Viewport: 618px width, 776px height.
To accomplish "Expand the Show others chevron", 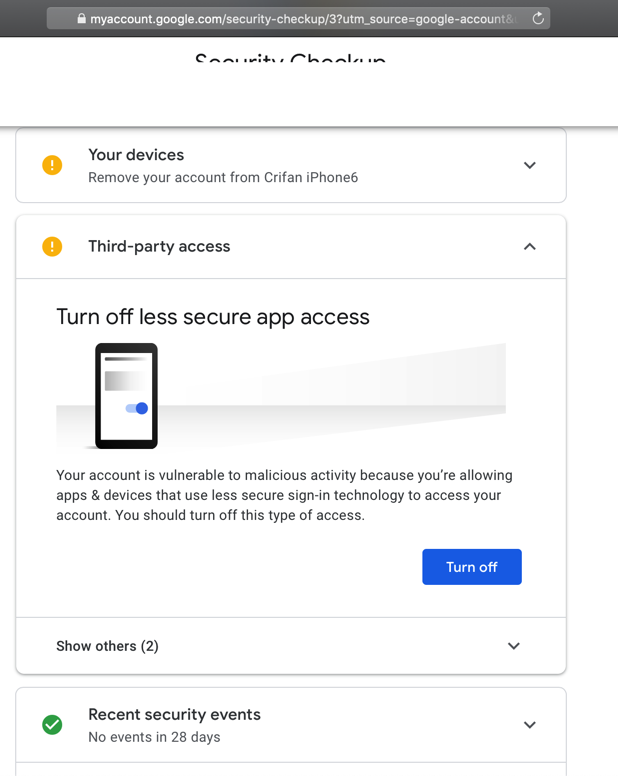I will tap(514, 646).
